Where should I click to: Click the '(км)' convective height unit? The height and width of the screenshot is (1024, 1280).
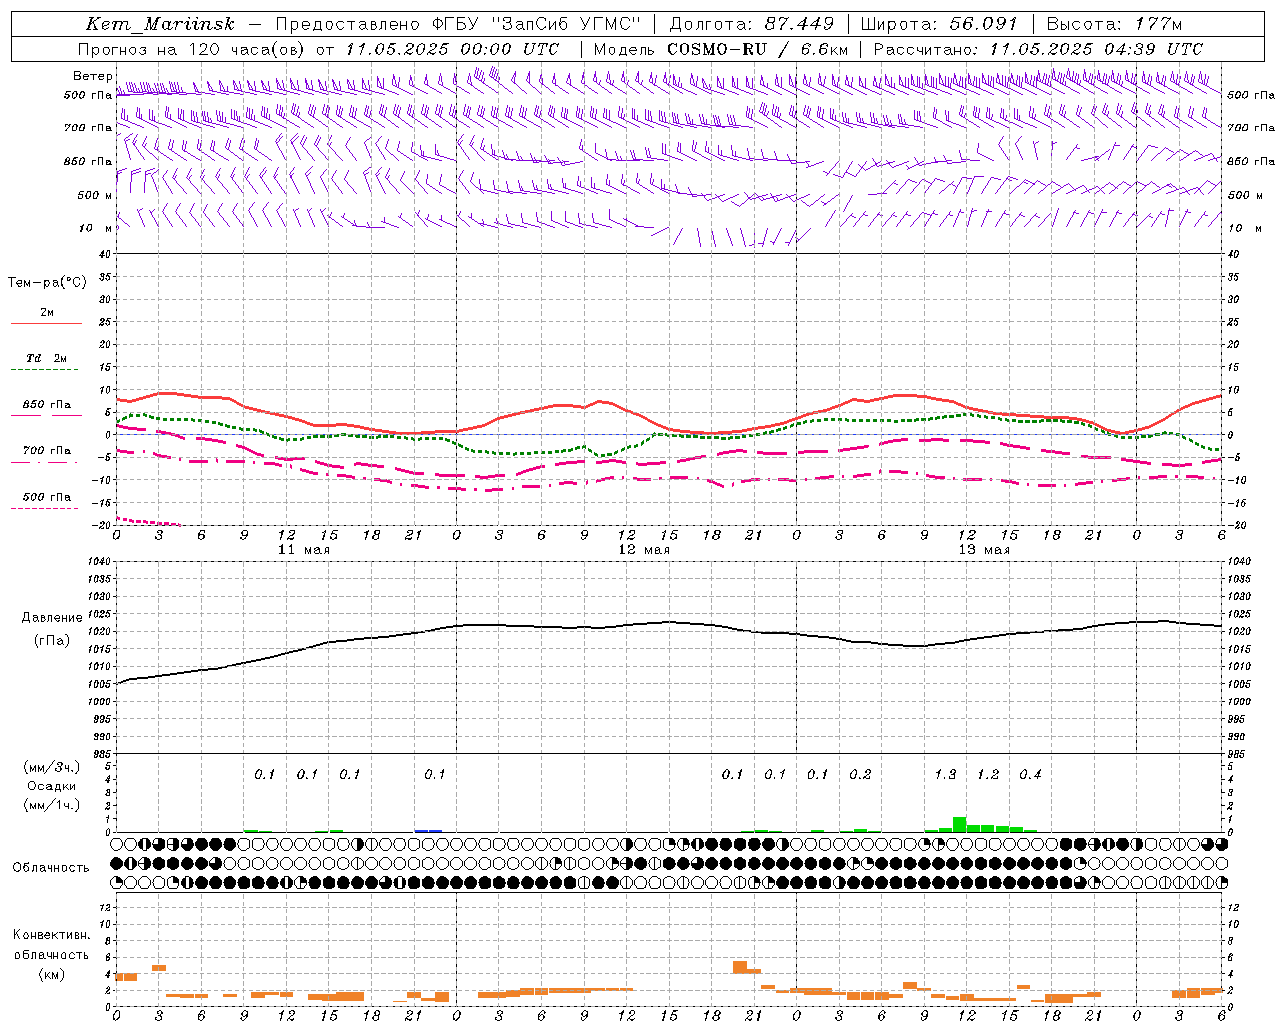pyautogui.click(x=51, y=974)
